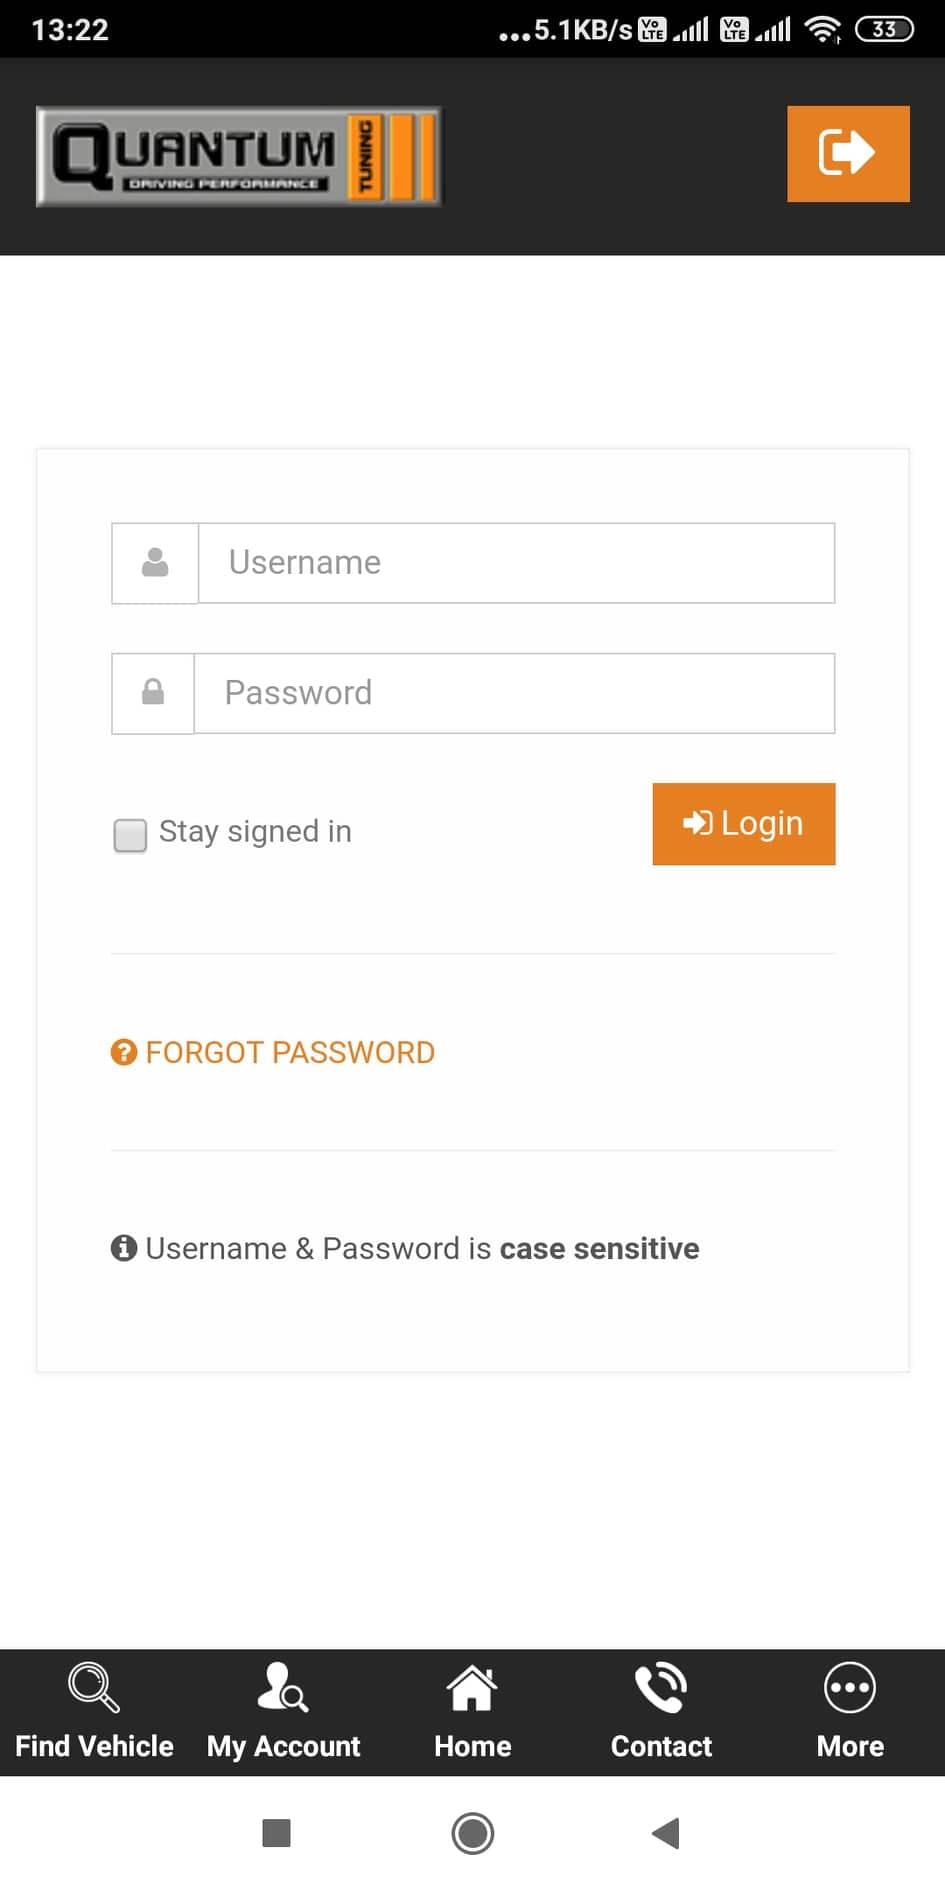
Task: Go to Home house icon
Action: (x=472, y=1687)
